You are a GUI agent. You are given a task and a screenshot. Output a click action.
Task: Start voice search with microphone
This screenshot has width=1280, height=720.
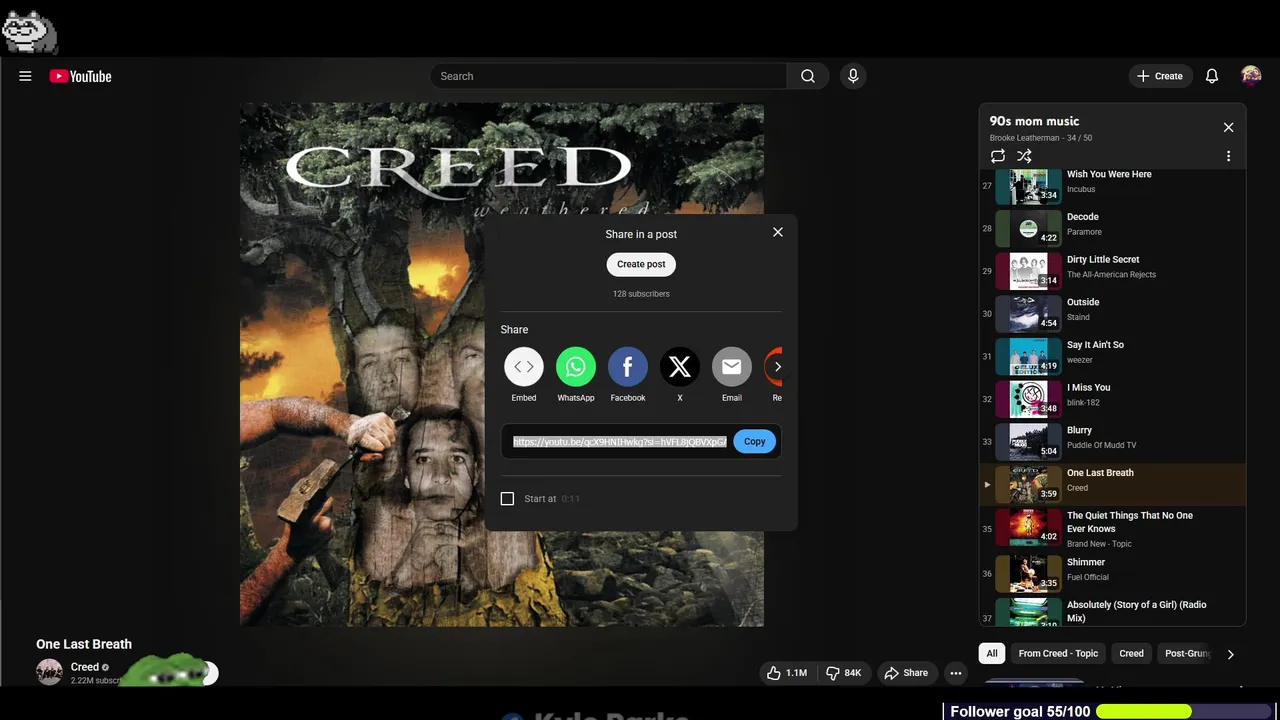853,76
